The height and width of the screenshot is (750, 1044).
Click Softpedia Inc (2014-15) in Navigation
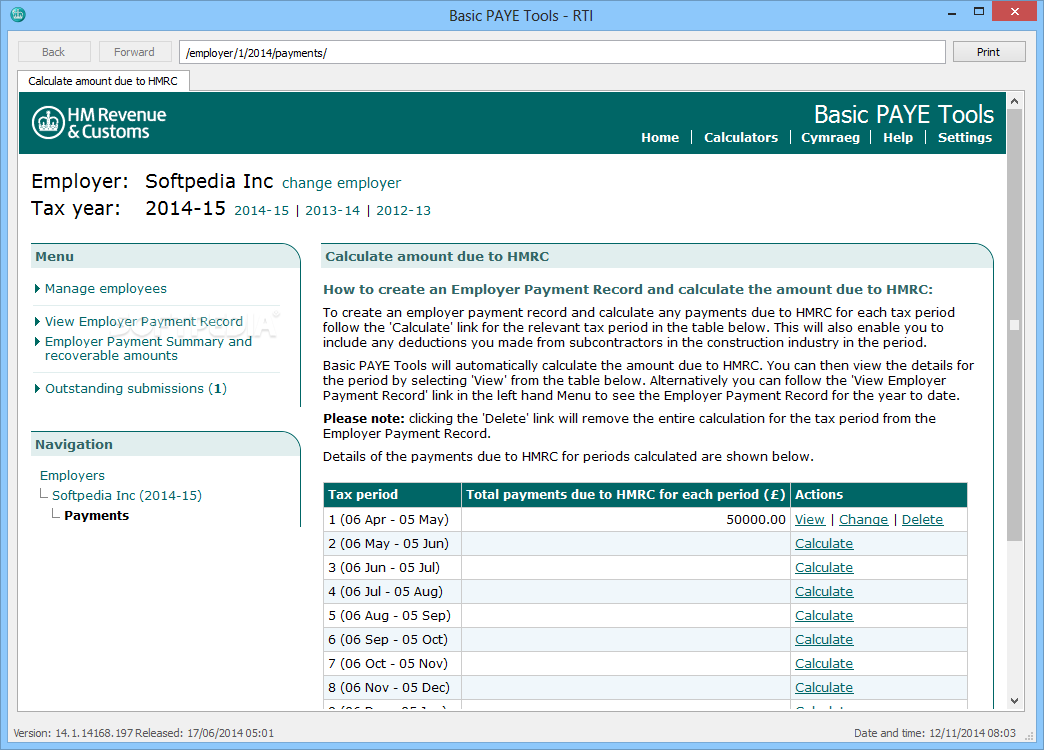tap(127, 496)
